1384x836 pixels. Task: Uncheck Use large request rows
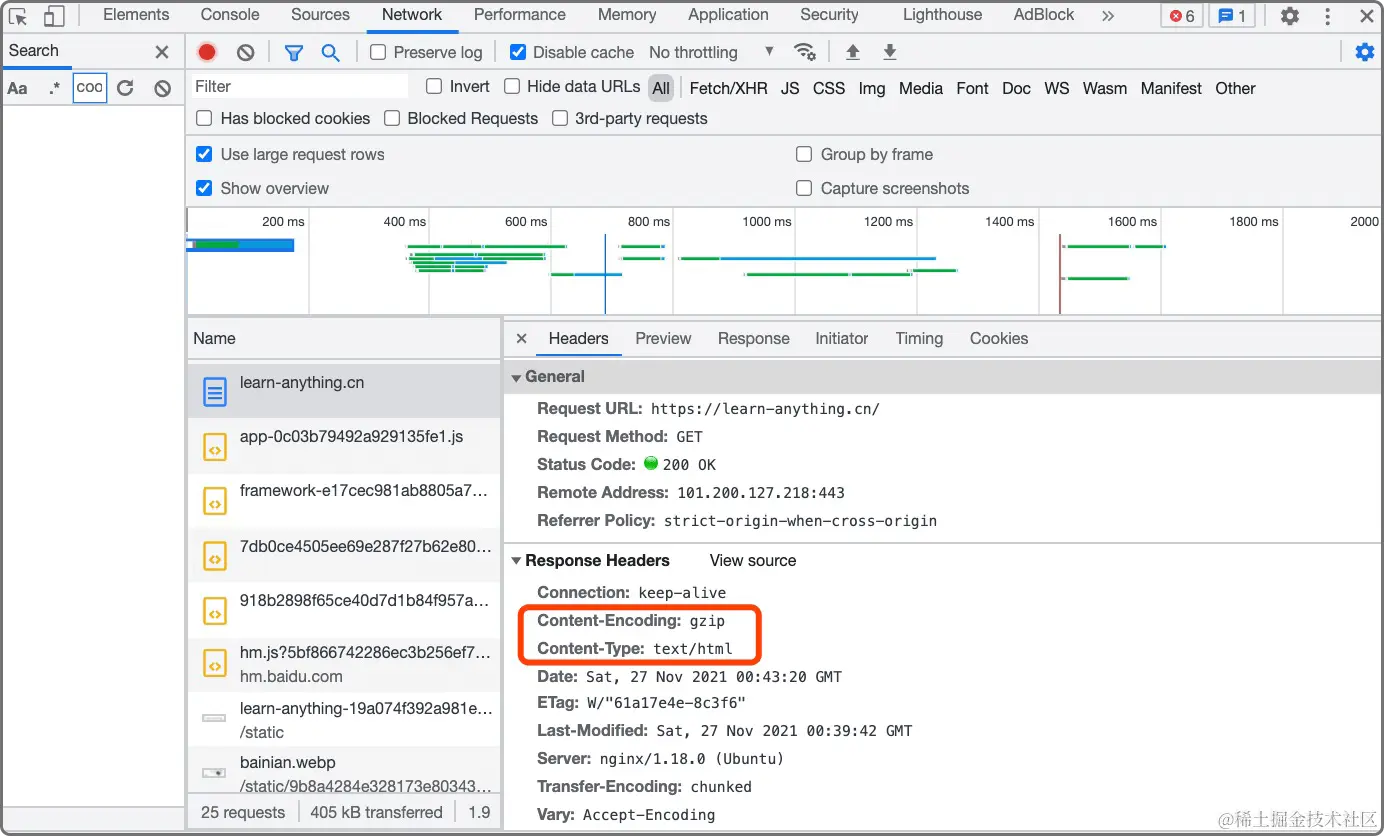[x=204, y=154]
